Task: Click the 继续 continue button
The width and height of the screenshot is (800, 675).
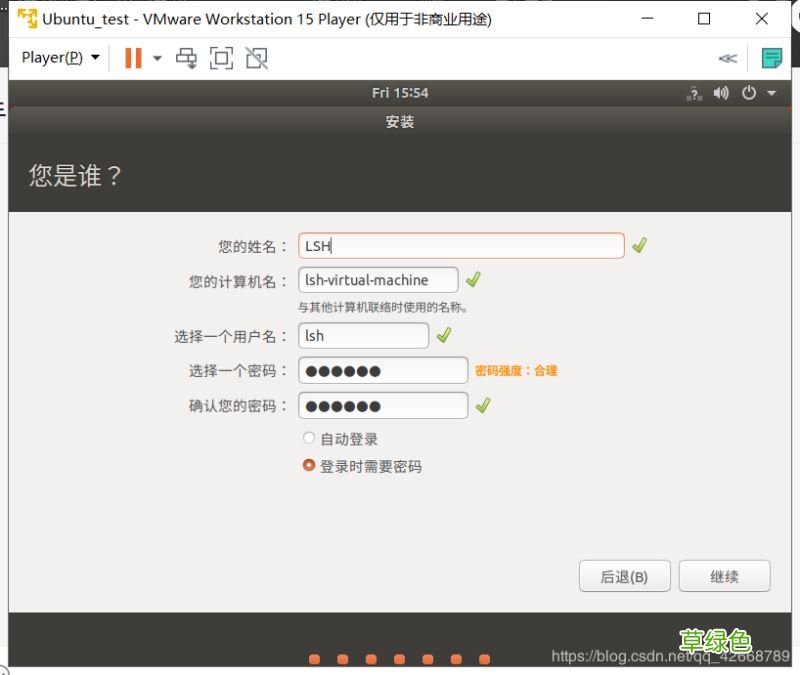Action: (724, 577)
